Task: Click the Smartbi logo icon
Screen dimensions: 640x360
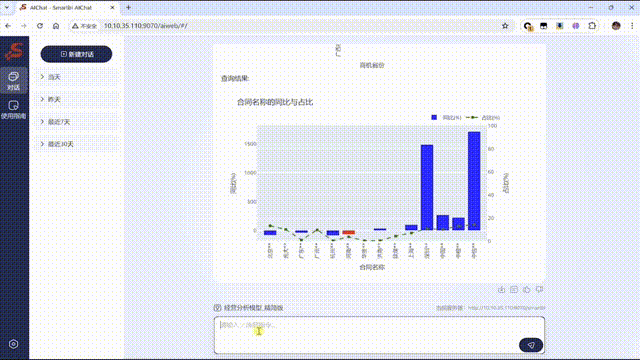Action: click(x=14, y=52)
